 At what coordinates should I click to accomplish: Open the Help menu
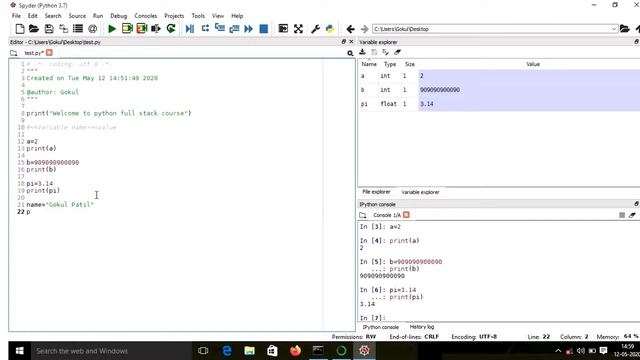point(237,16)
